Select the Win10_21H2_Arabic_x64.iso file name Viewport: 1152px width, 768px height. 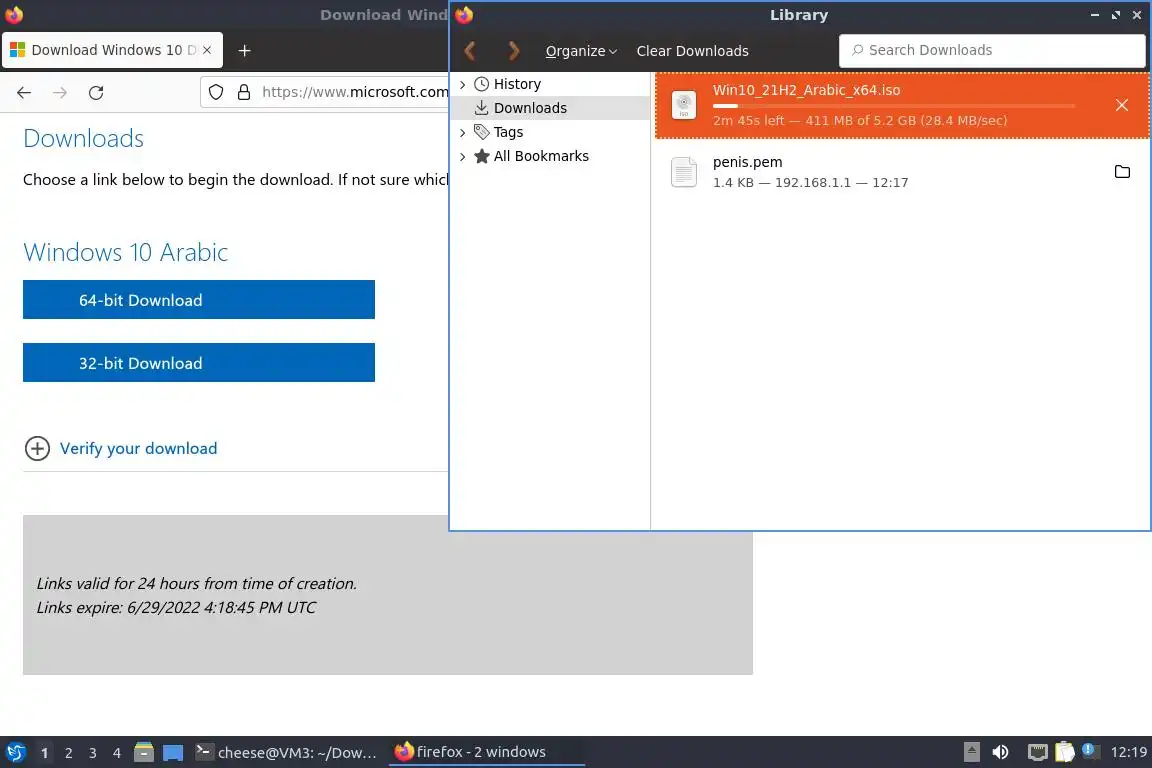pyautogui.click(x=806, y=90)
